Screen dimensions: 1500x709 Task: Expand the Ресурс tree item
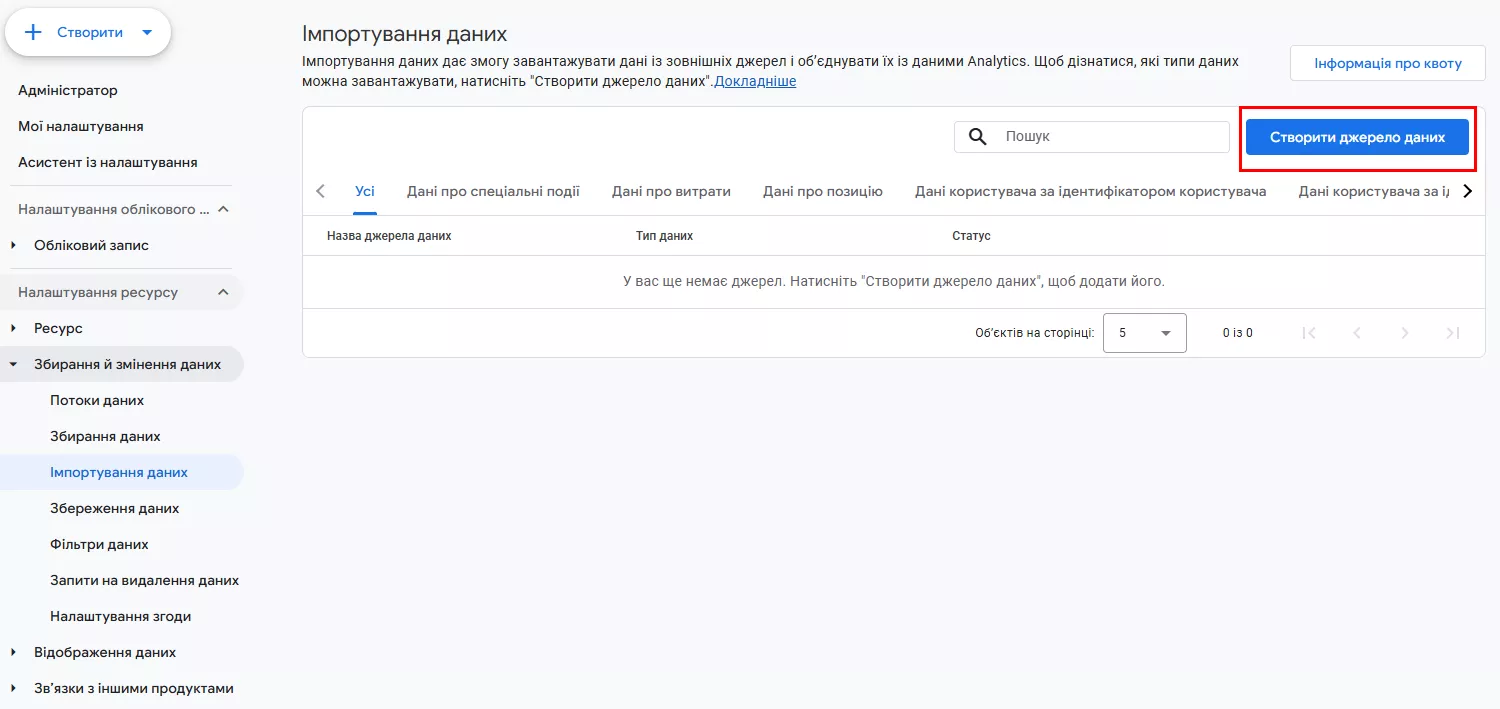point(14,328)
